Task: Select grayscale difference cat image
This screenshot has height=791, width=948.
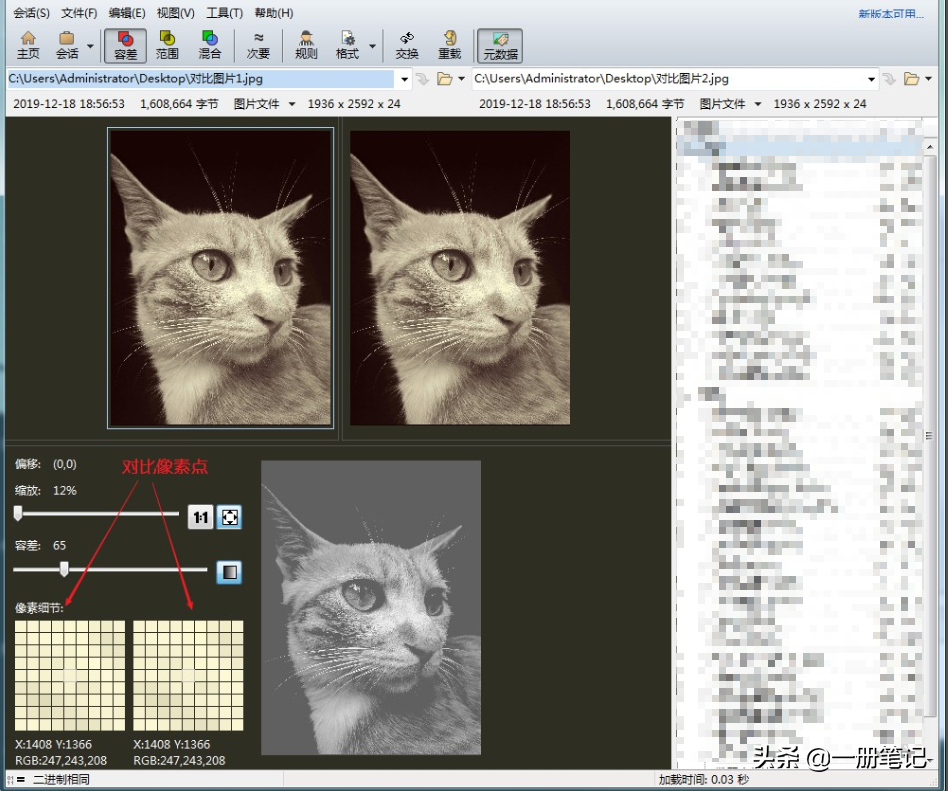Action: pyautogui.click(x=371, y=608)
